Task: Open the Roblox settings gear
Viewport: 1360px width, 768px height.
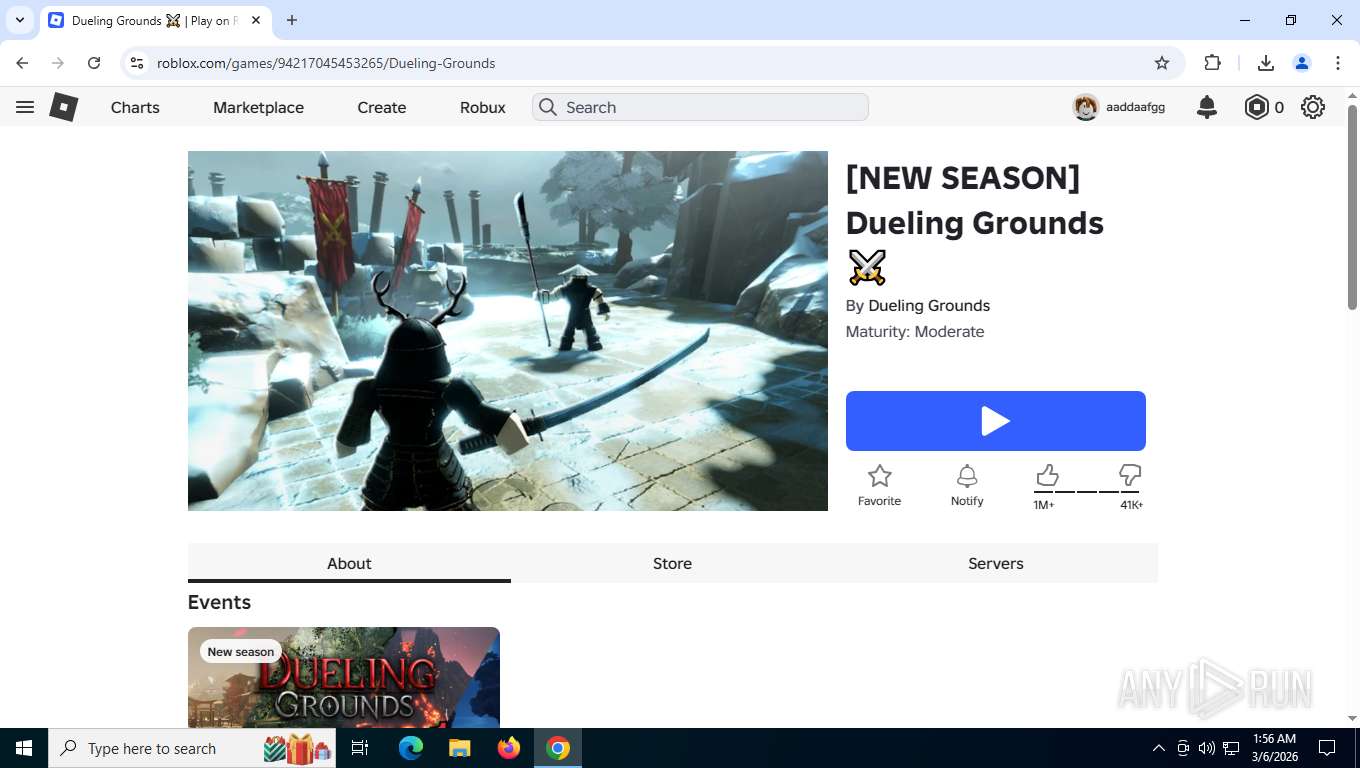Action: point(1313,107)
